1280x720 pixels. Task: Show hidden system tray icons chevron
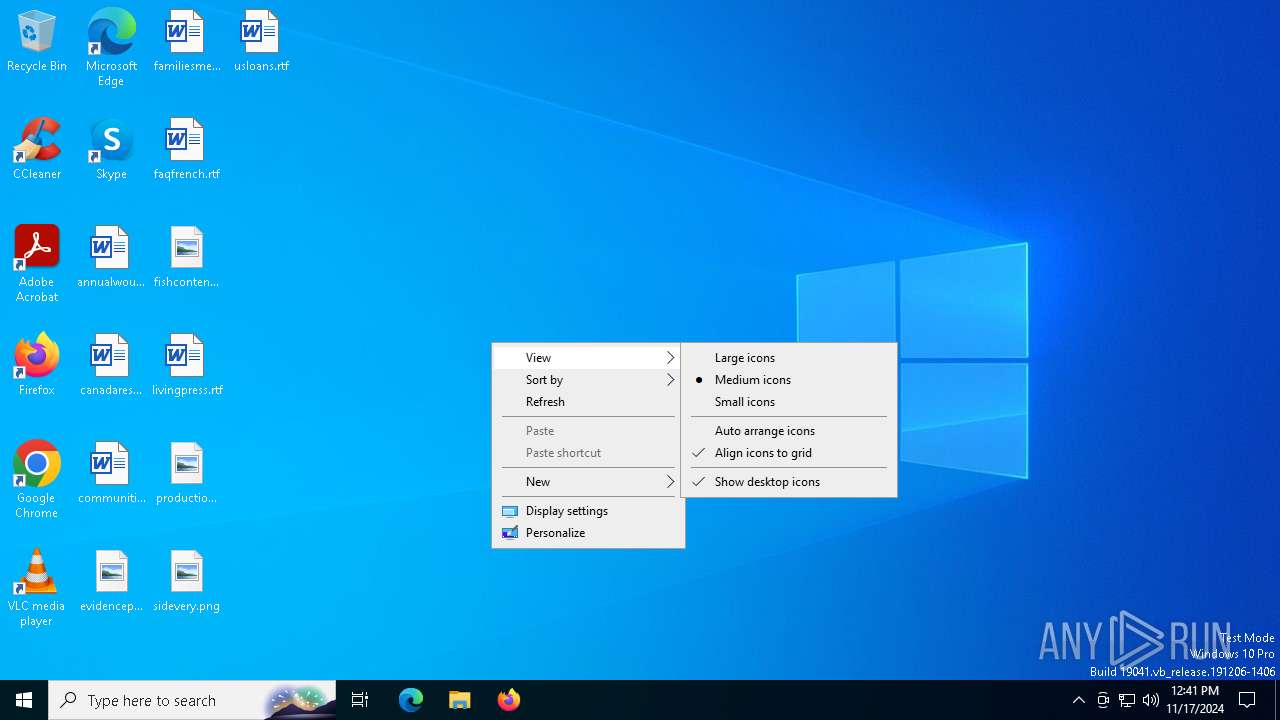(x=1078, y=700)
